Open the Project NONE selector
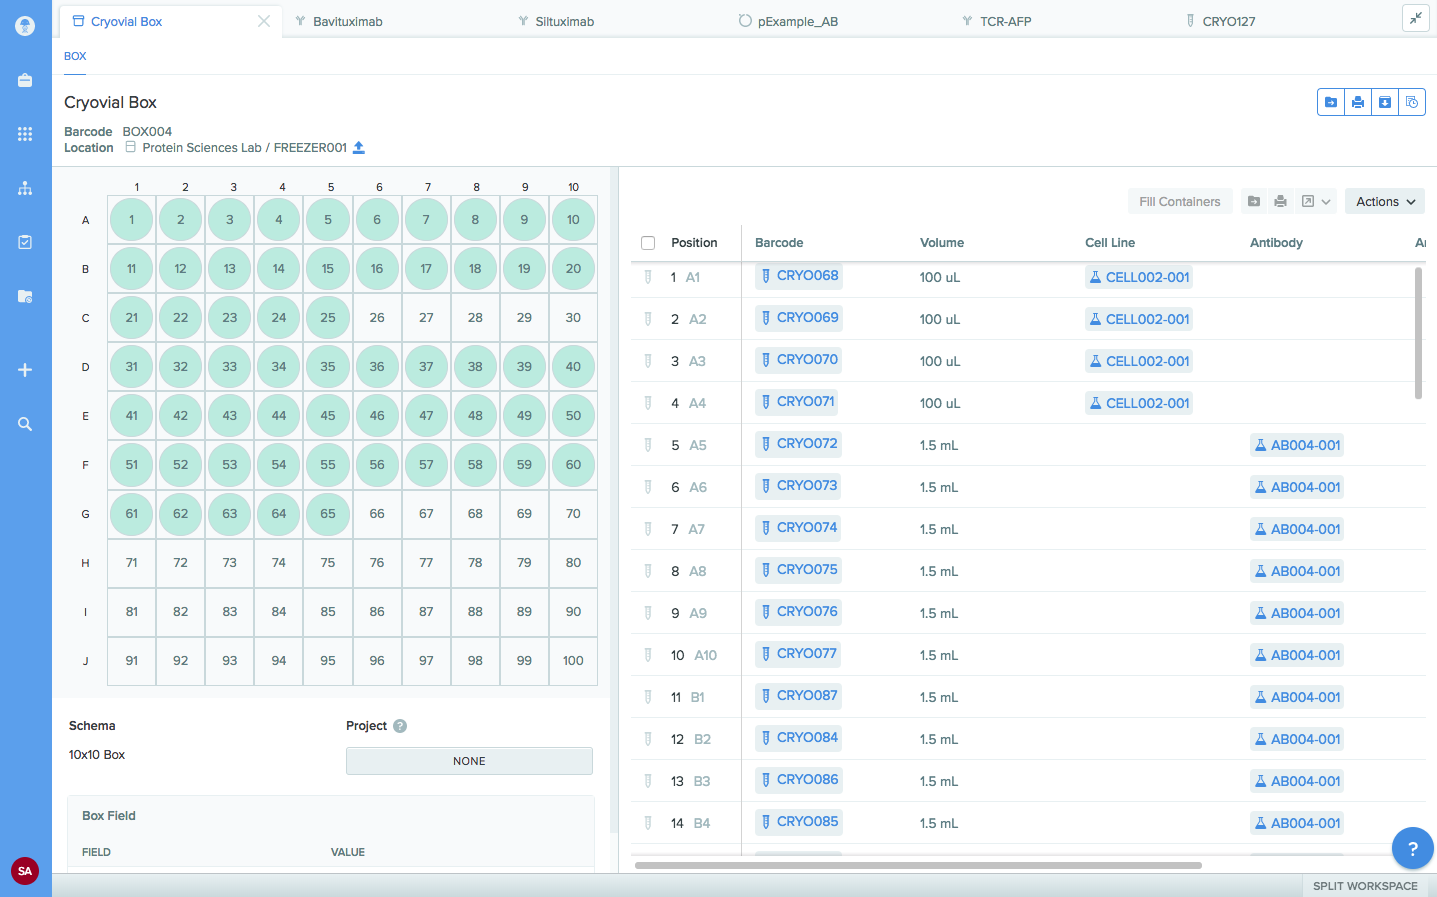This screenshot has width=1437, height=897. pyautogui.click(x=469, y=761)
